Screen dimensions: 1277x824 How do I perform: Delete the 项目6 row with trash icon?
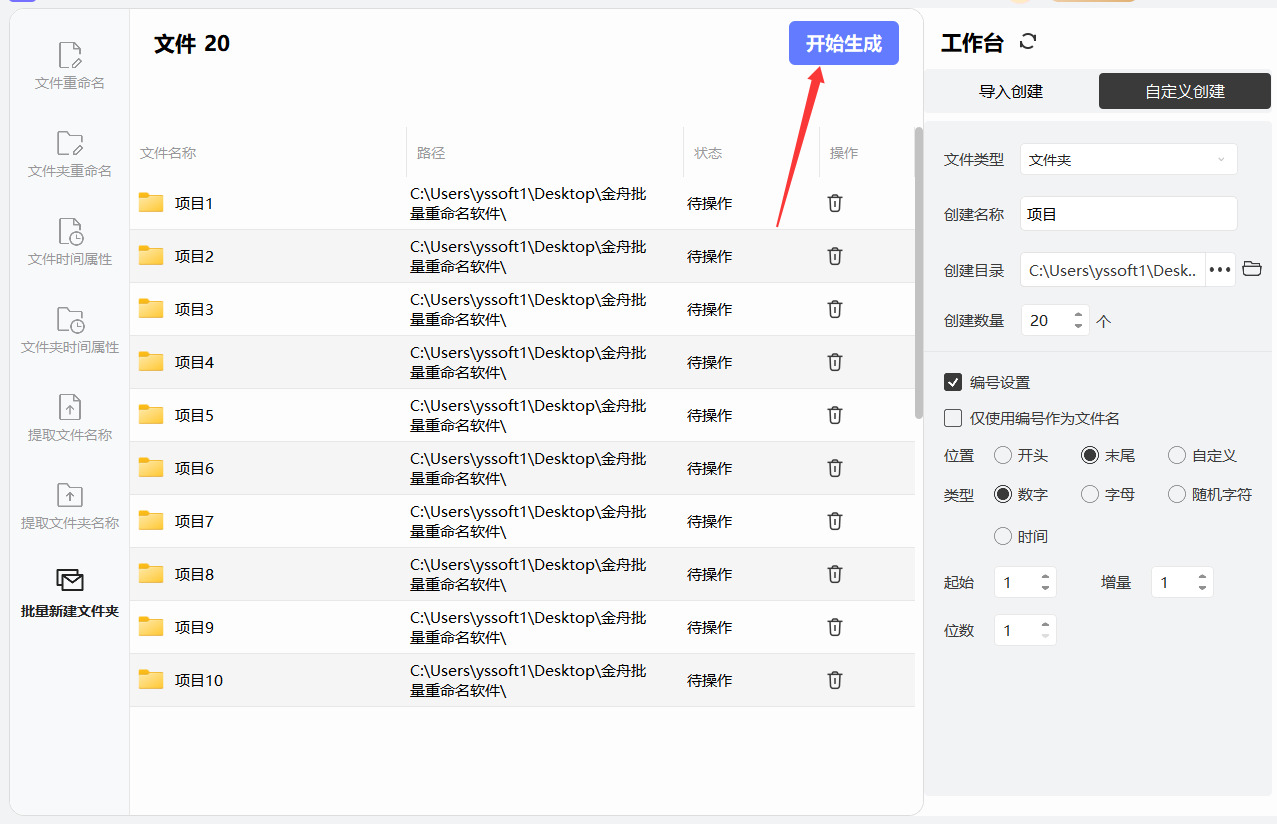pyautogui.click(x=835, y=468)
